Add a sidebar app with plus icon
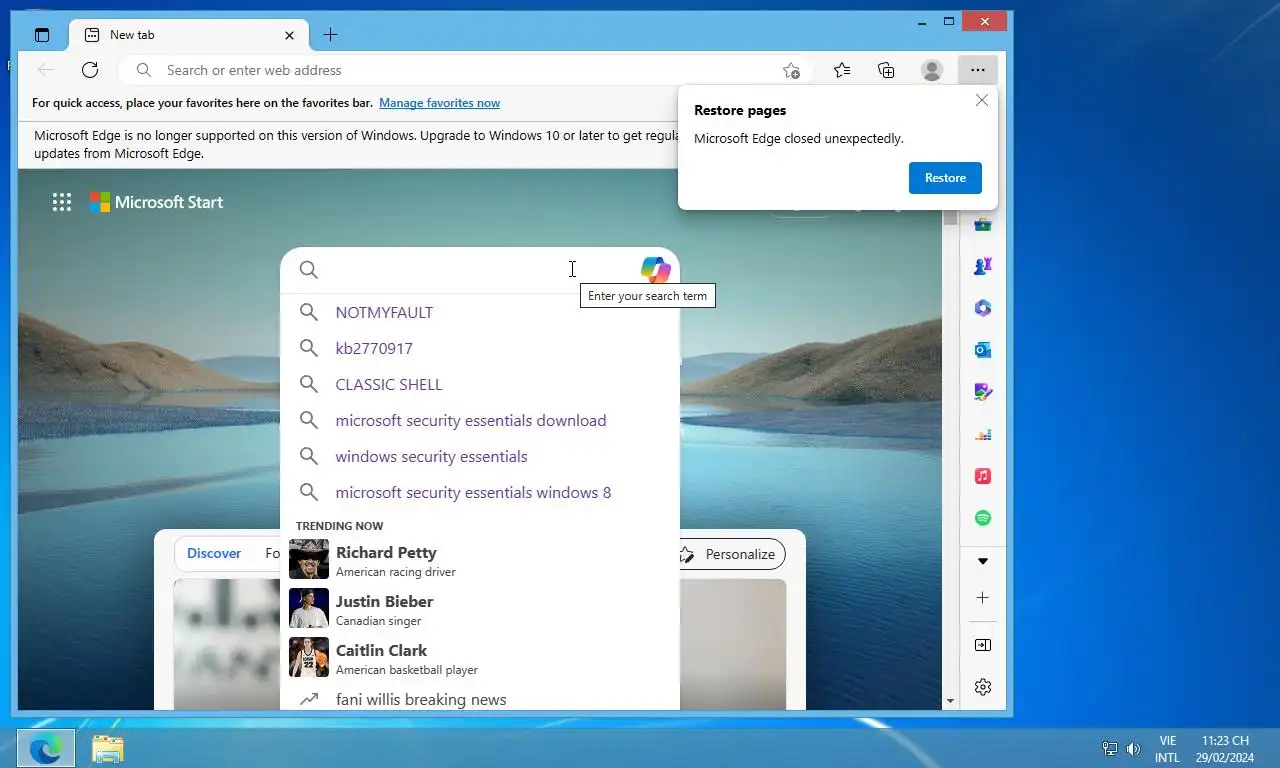The width and height of the screenshot is (1280, 768). tap(983, 598)
